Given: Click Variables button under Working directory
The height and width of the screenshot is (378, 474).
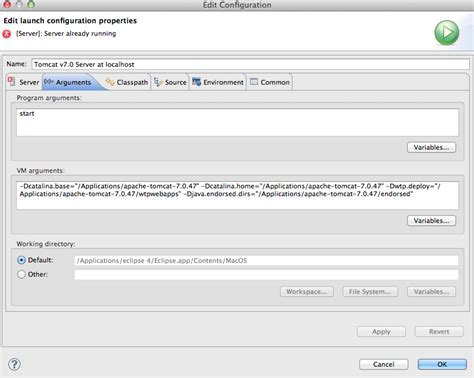Looking at the screenshot, I should point(431,292).
